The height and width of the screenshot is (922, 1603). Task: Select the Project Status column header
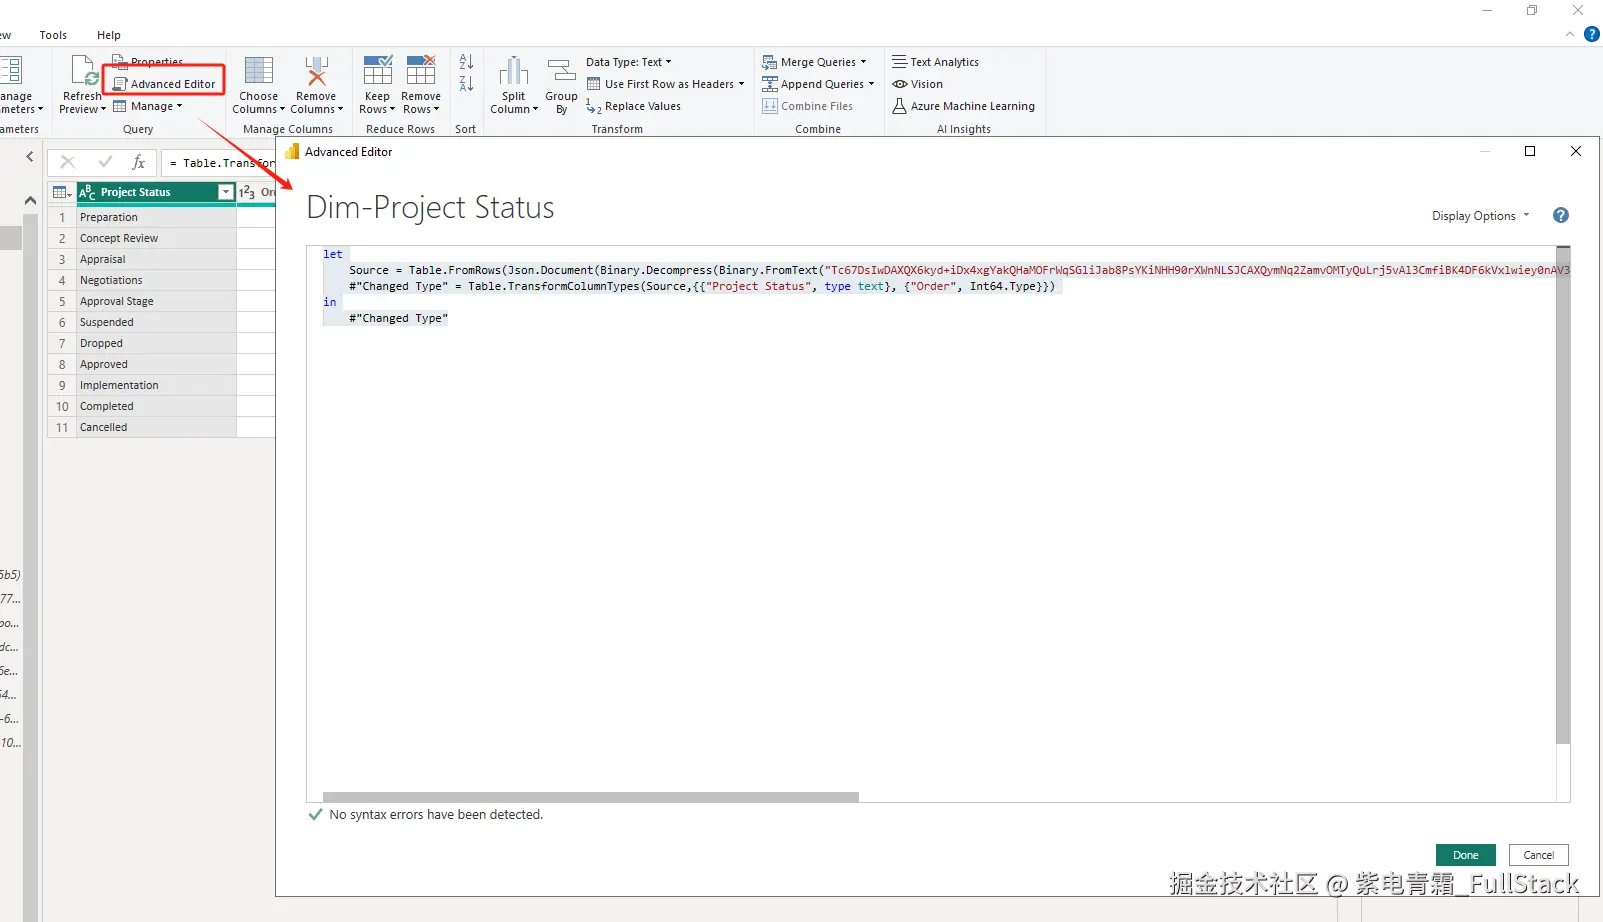click(x=156, y=192)
